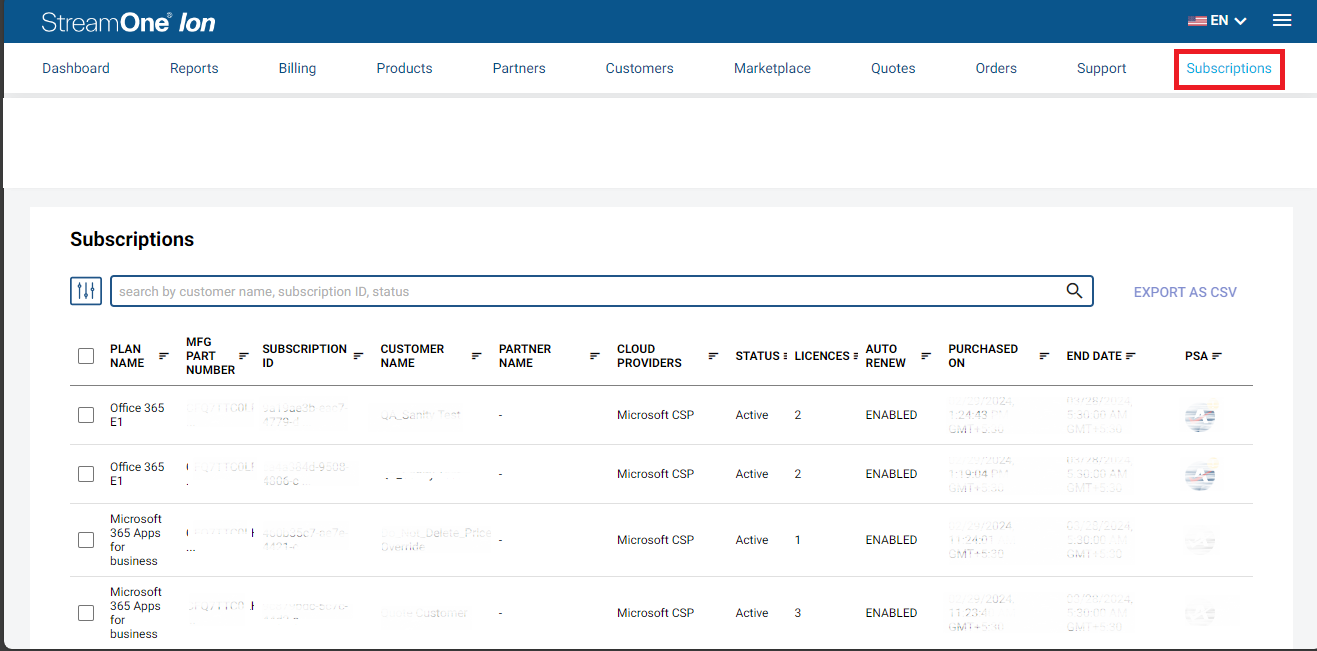This screenshot has height=651, width=1317.
Task: Click the Cloud Providers column header text
Action: tap(649, 356)
